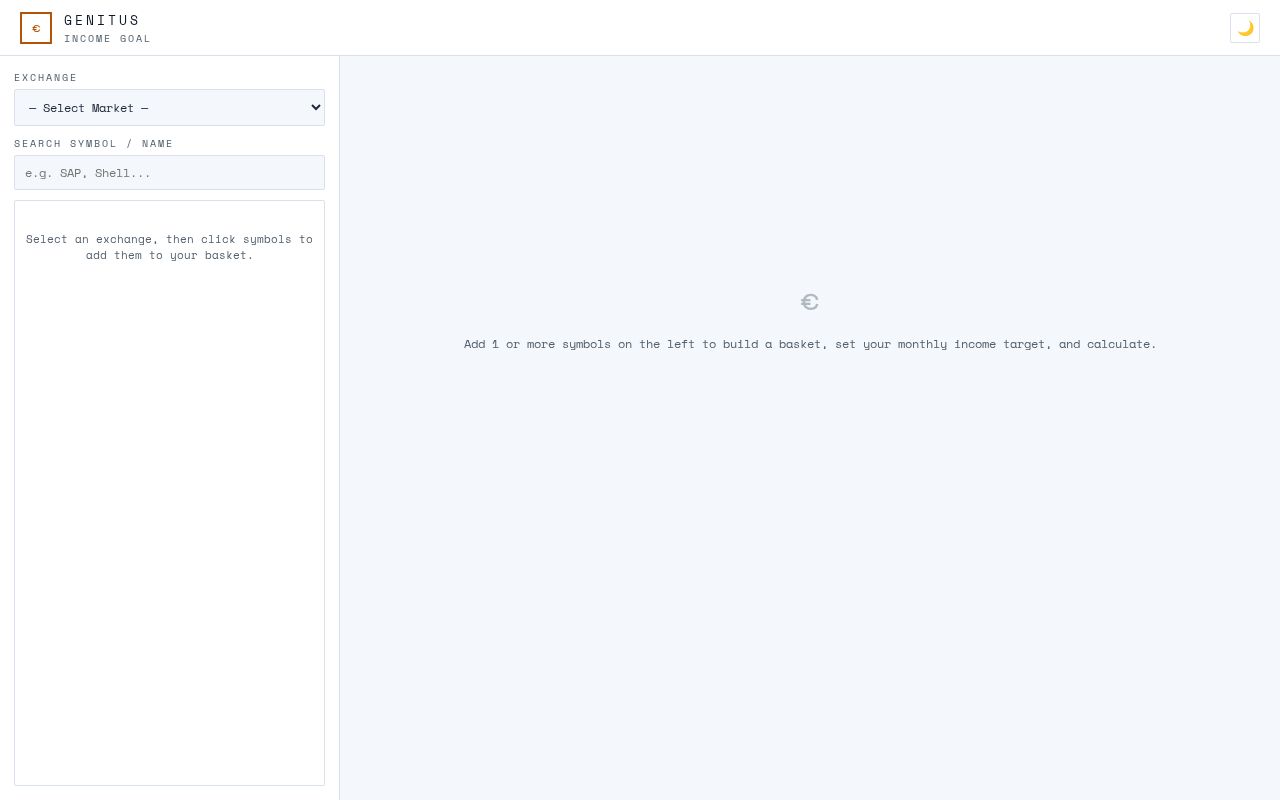Click the grey euro placeholder icon in center
The height and width of the screenshot is (800, 1280).
[810, 302]
